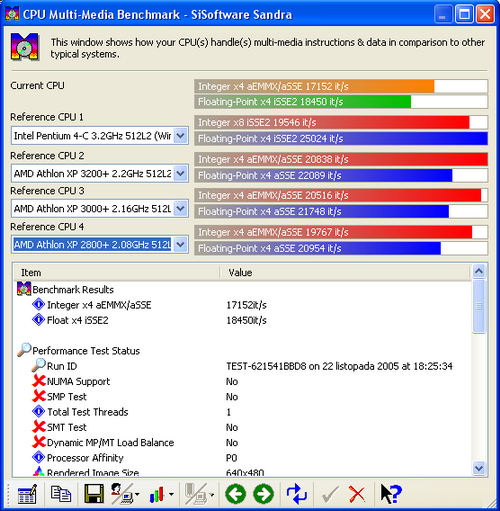Click blue diamond icon beside Processor Affinity
The width and height of the screenshot is (500, 511).
click(x=39, y=457)
